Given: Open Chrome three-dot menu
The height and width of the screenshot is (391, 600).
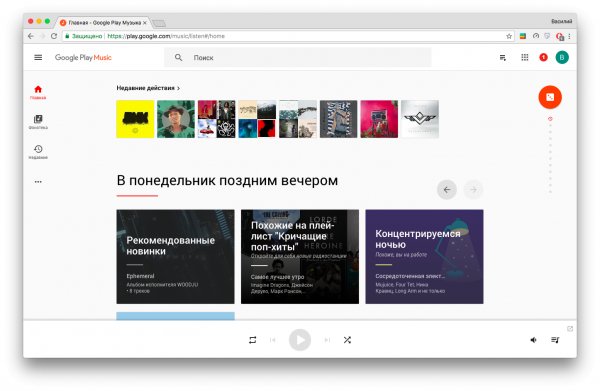Looking at the screenshot, I should (569, 36).
